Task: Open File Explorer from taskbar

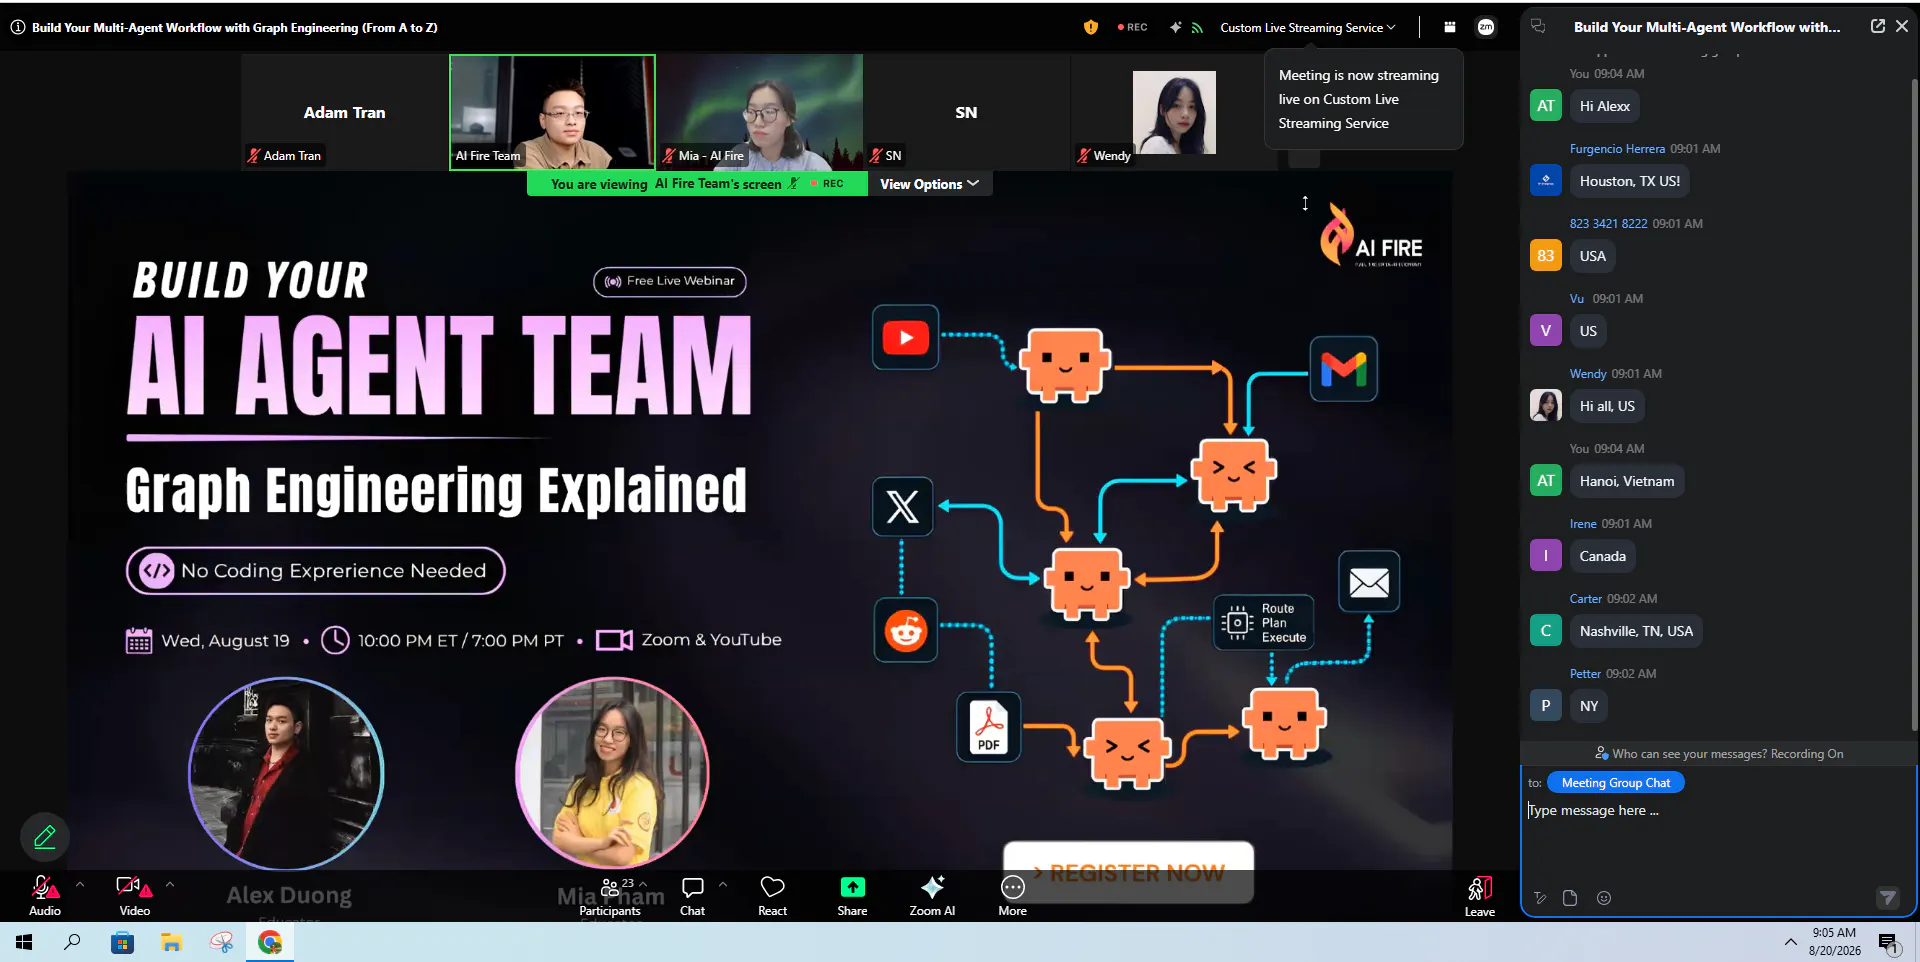Action: click(x=171, y=942)
